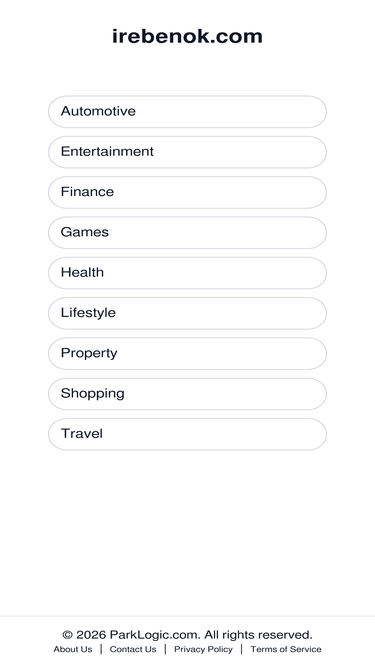Select the Shopping category pill
Screen dimensions: 375x667
pos(187,394)
